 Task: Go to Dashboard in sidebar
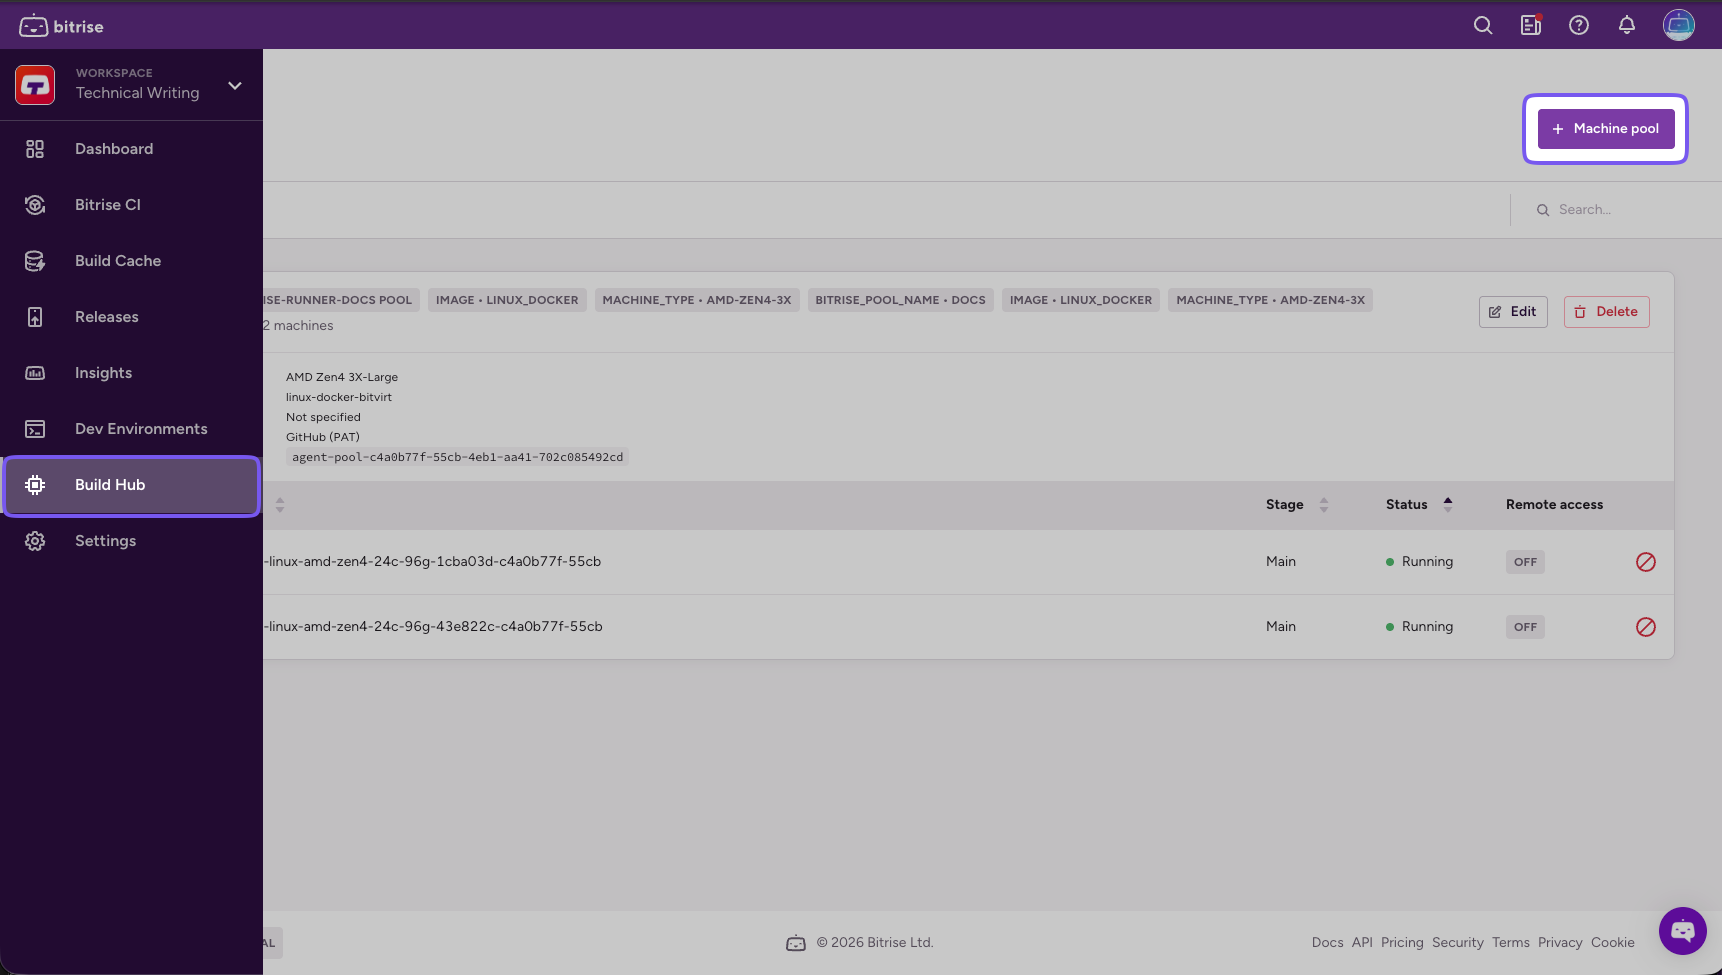point(131,149)
